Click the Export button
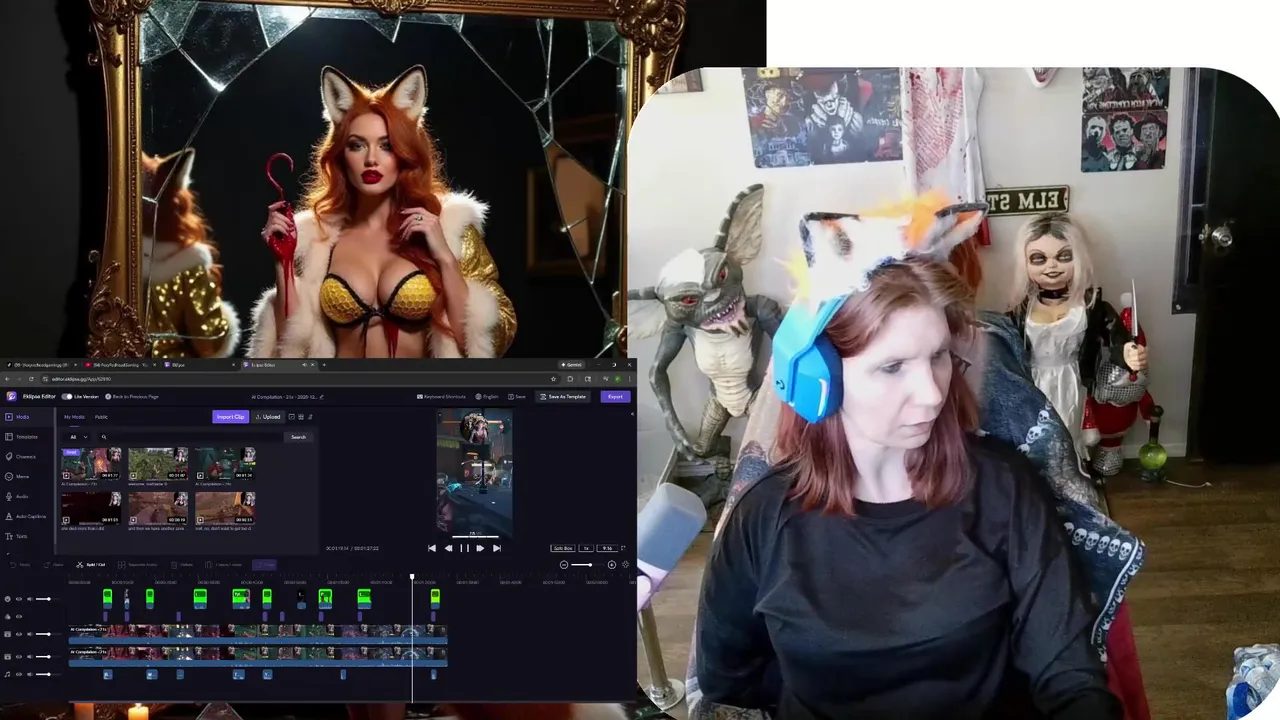The height and width of the screenshot is (720, 1280). (615, 397)
